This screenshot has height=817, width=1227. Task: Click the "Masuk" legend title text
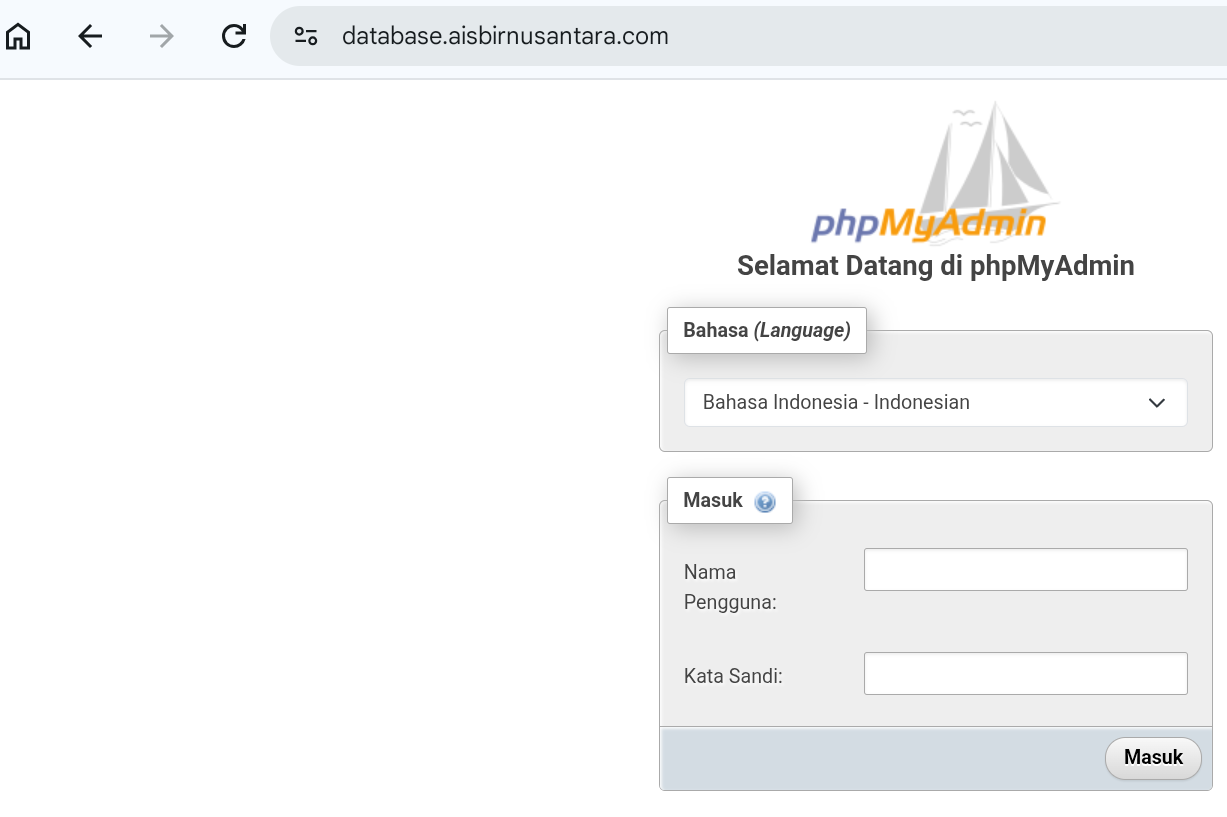tap(713, 501)
